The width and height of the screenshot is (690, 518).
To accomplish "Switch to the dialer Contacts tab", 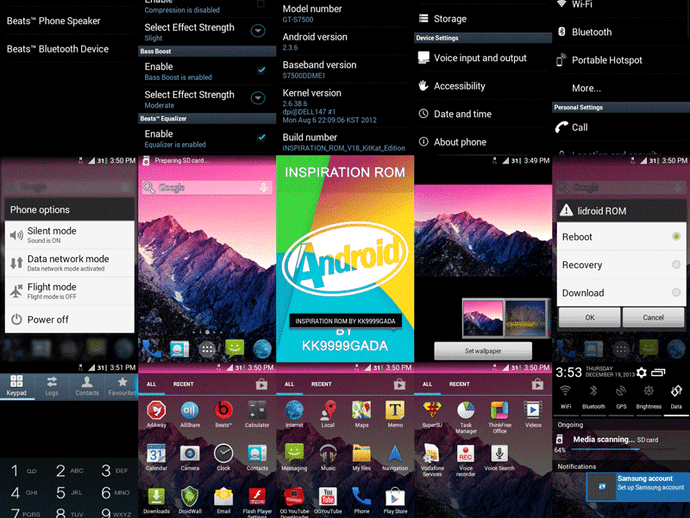I will [87, 386].
